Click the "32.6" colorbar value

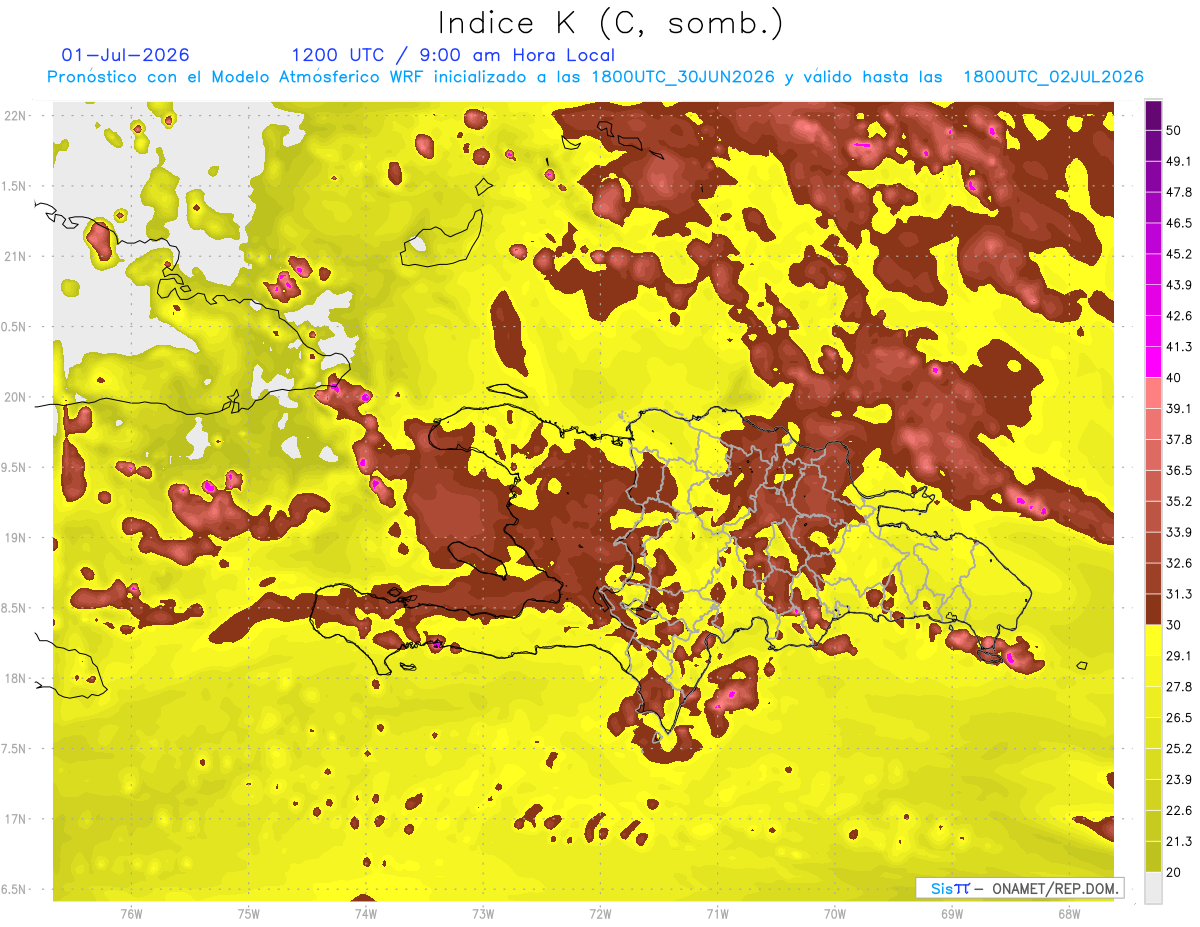(1179, 563)
